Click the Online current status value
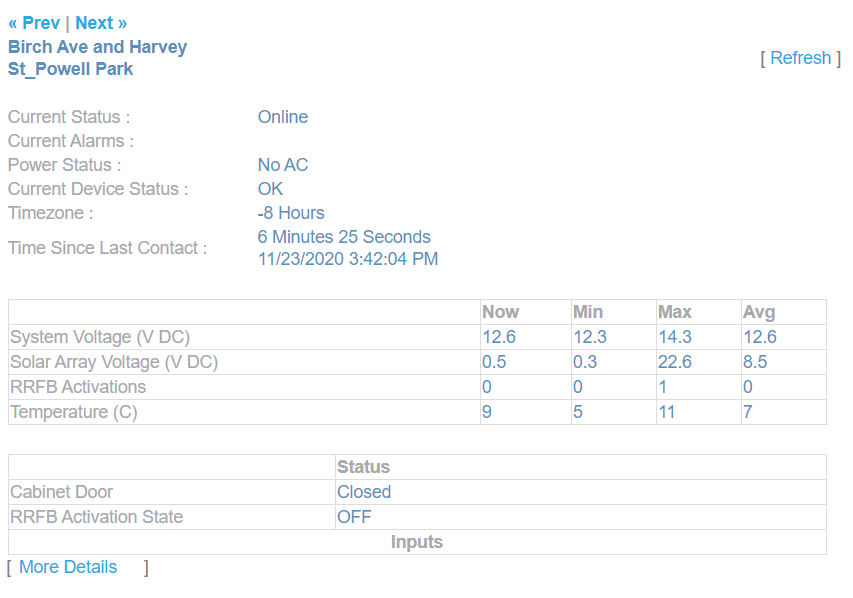This screenshot has height=598, width=853. [283, 117]
